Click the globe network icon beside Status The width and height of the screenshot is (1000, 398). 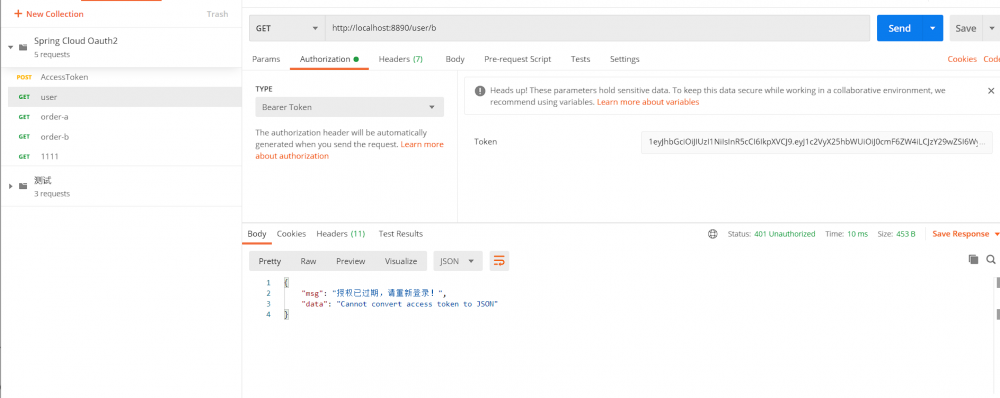(712, 234)
